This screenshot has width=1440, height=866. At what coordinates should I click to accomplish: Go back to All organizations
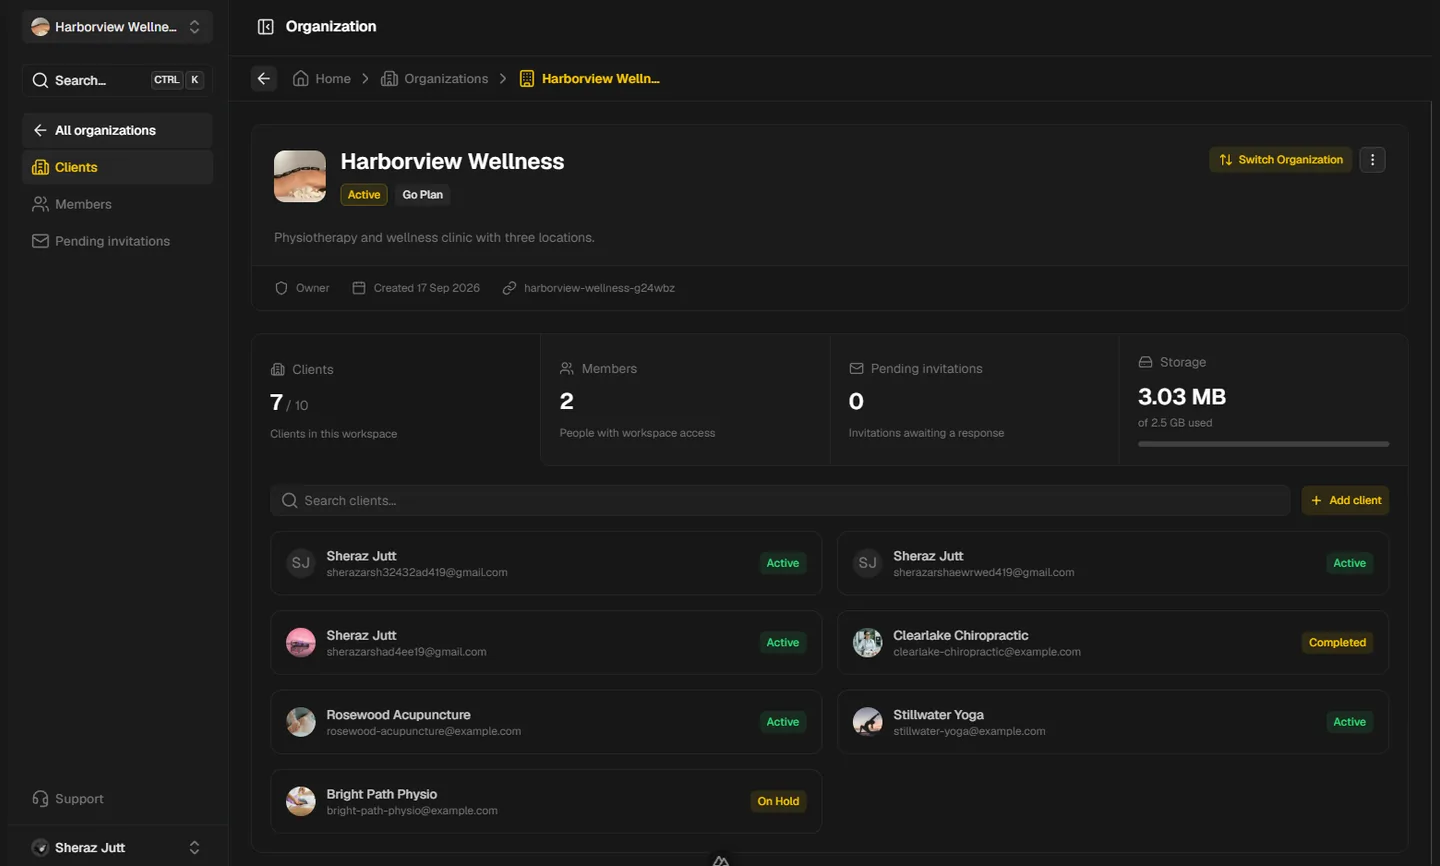click(117, 130)
